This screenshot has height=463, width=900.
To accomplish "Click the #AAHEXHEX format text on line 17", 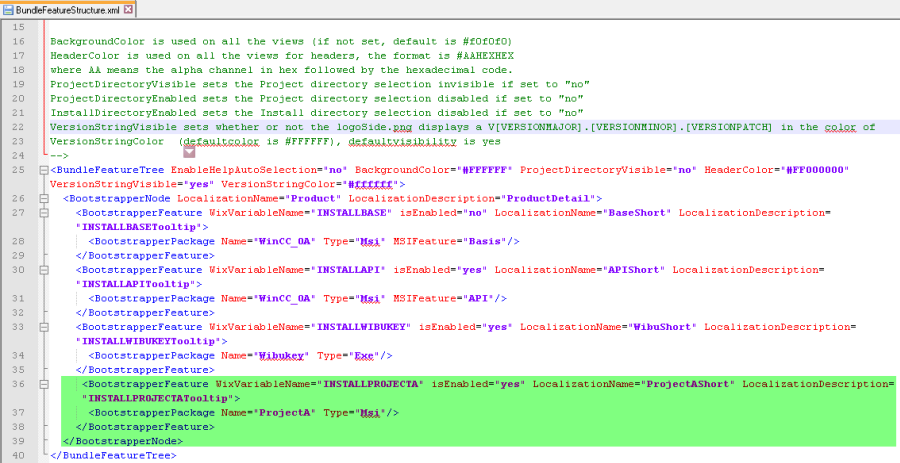I will coord(486,56).
